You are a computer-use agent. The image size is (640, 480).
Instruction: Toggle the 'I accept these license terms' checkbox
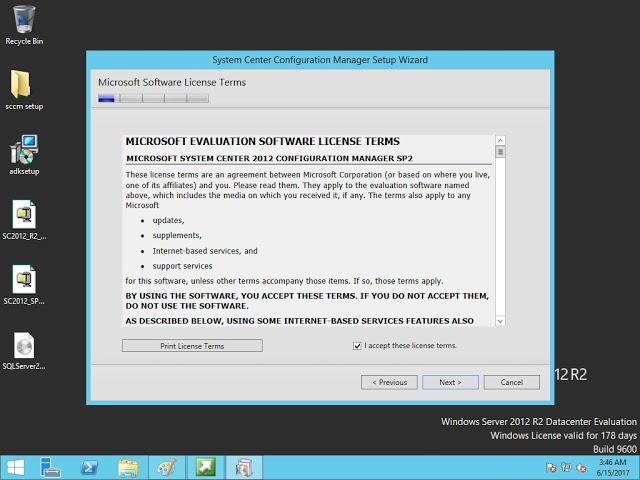pos(357,346)
